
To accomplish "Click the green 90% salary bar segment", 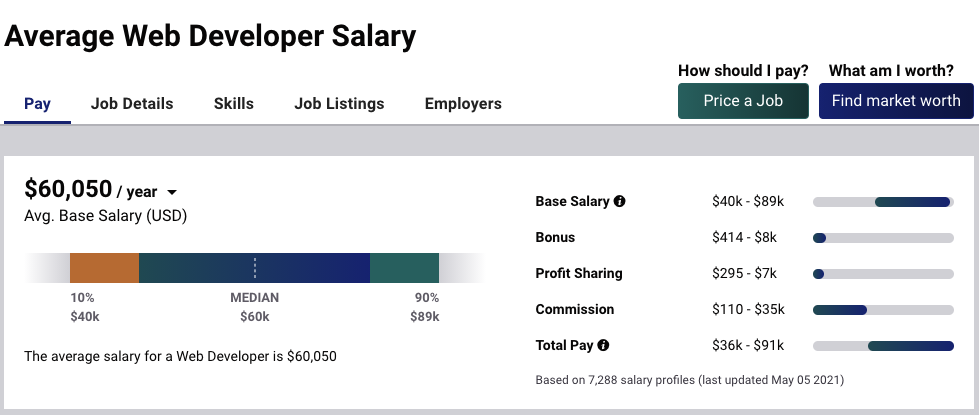I will coord(404,268).
